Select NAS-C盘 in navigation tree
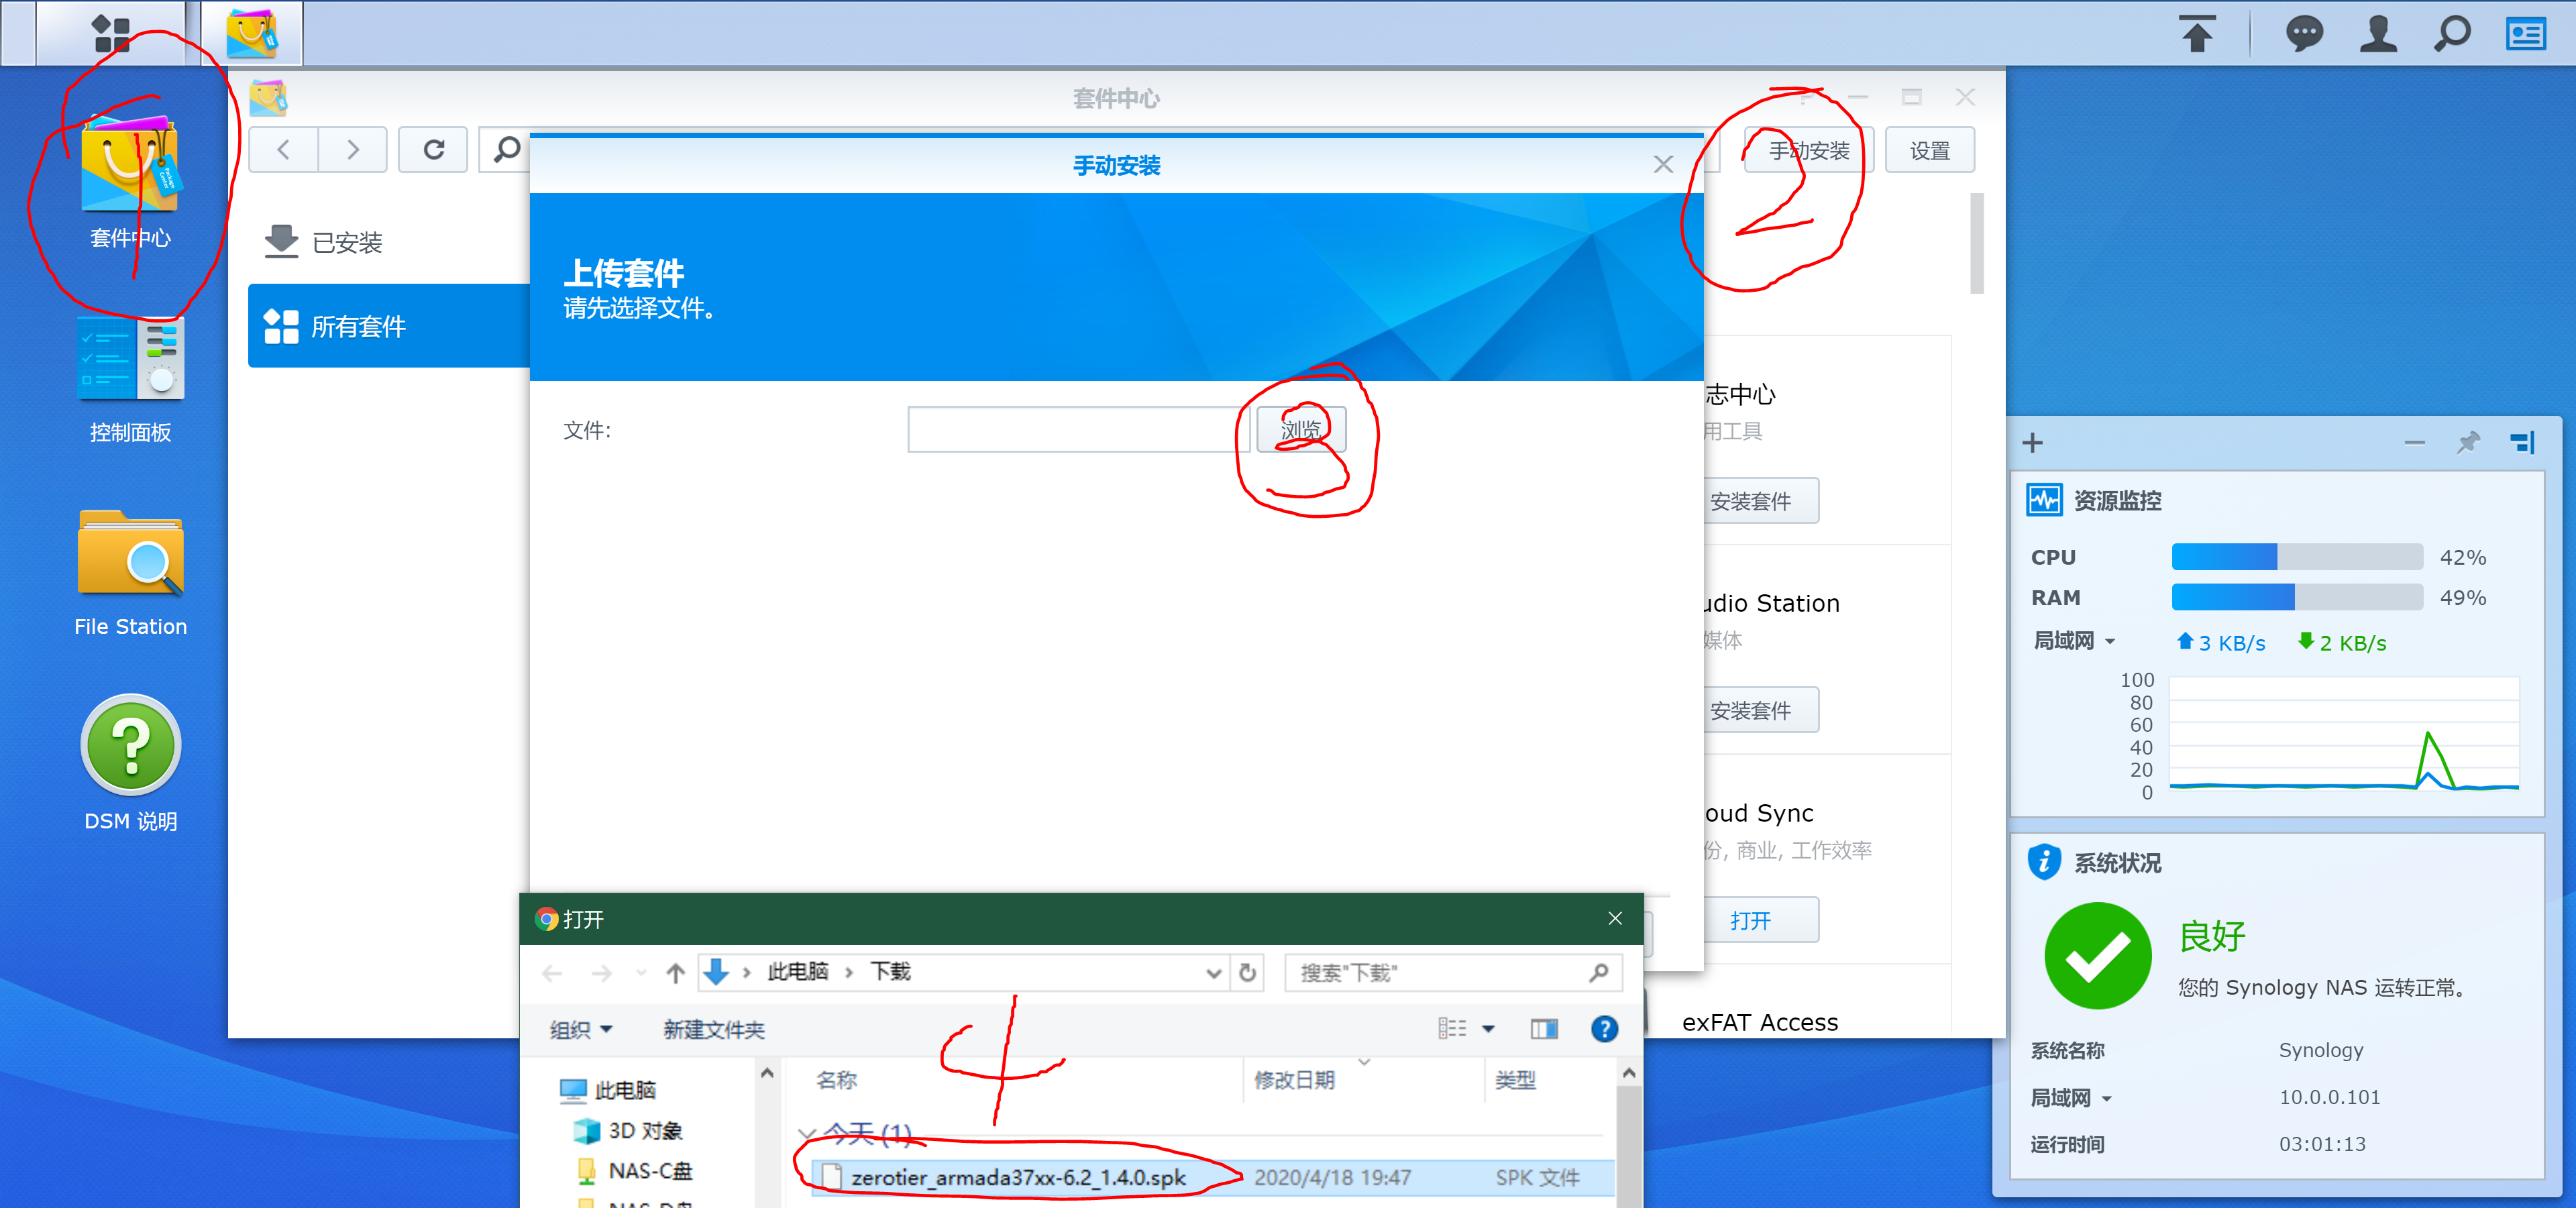This screenshot has width=2576, height=1208. tap(634, 1170)
